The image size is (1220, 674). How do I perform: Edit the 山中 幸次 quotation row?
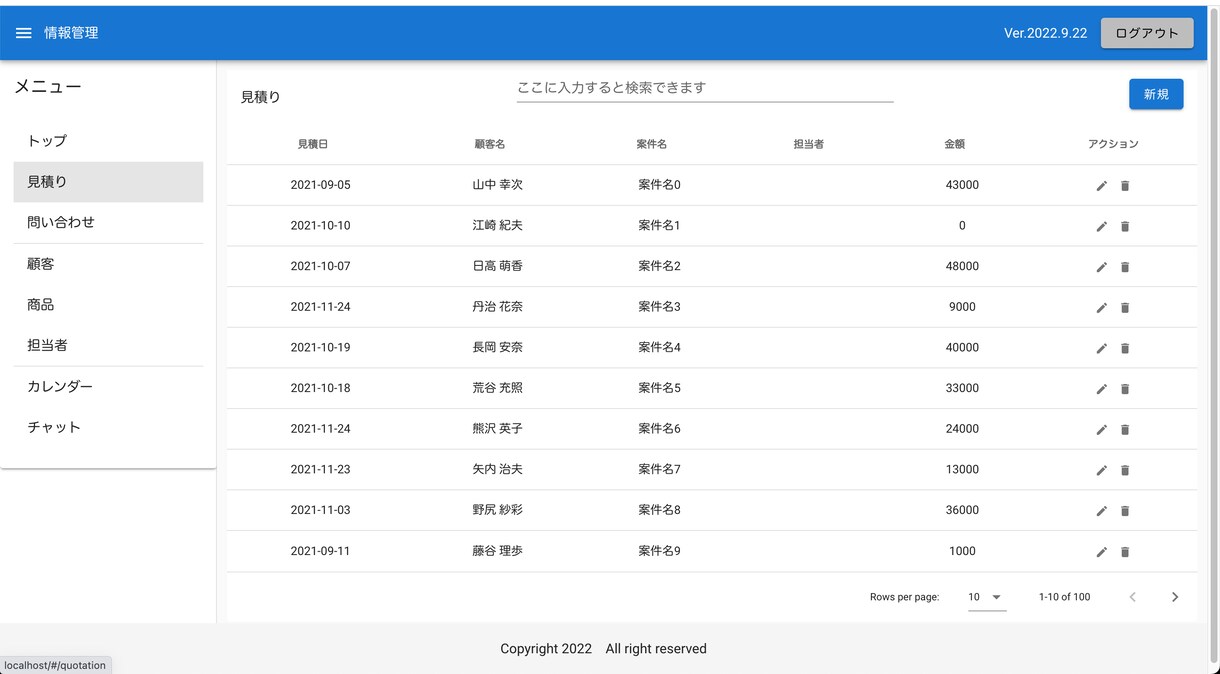(1101, 186)
